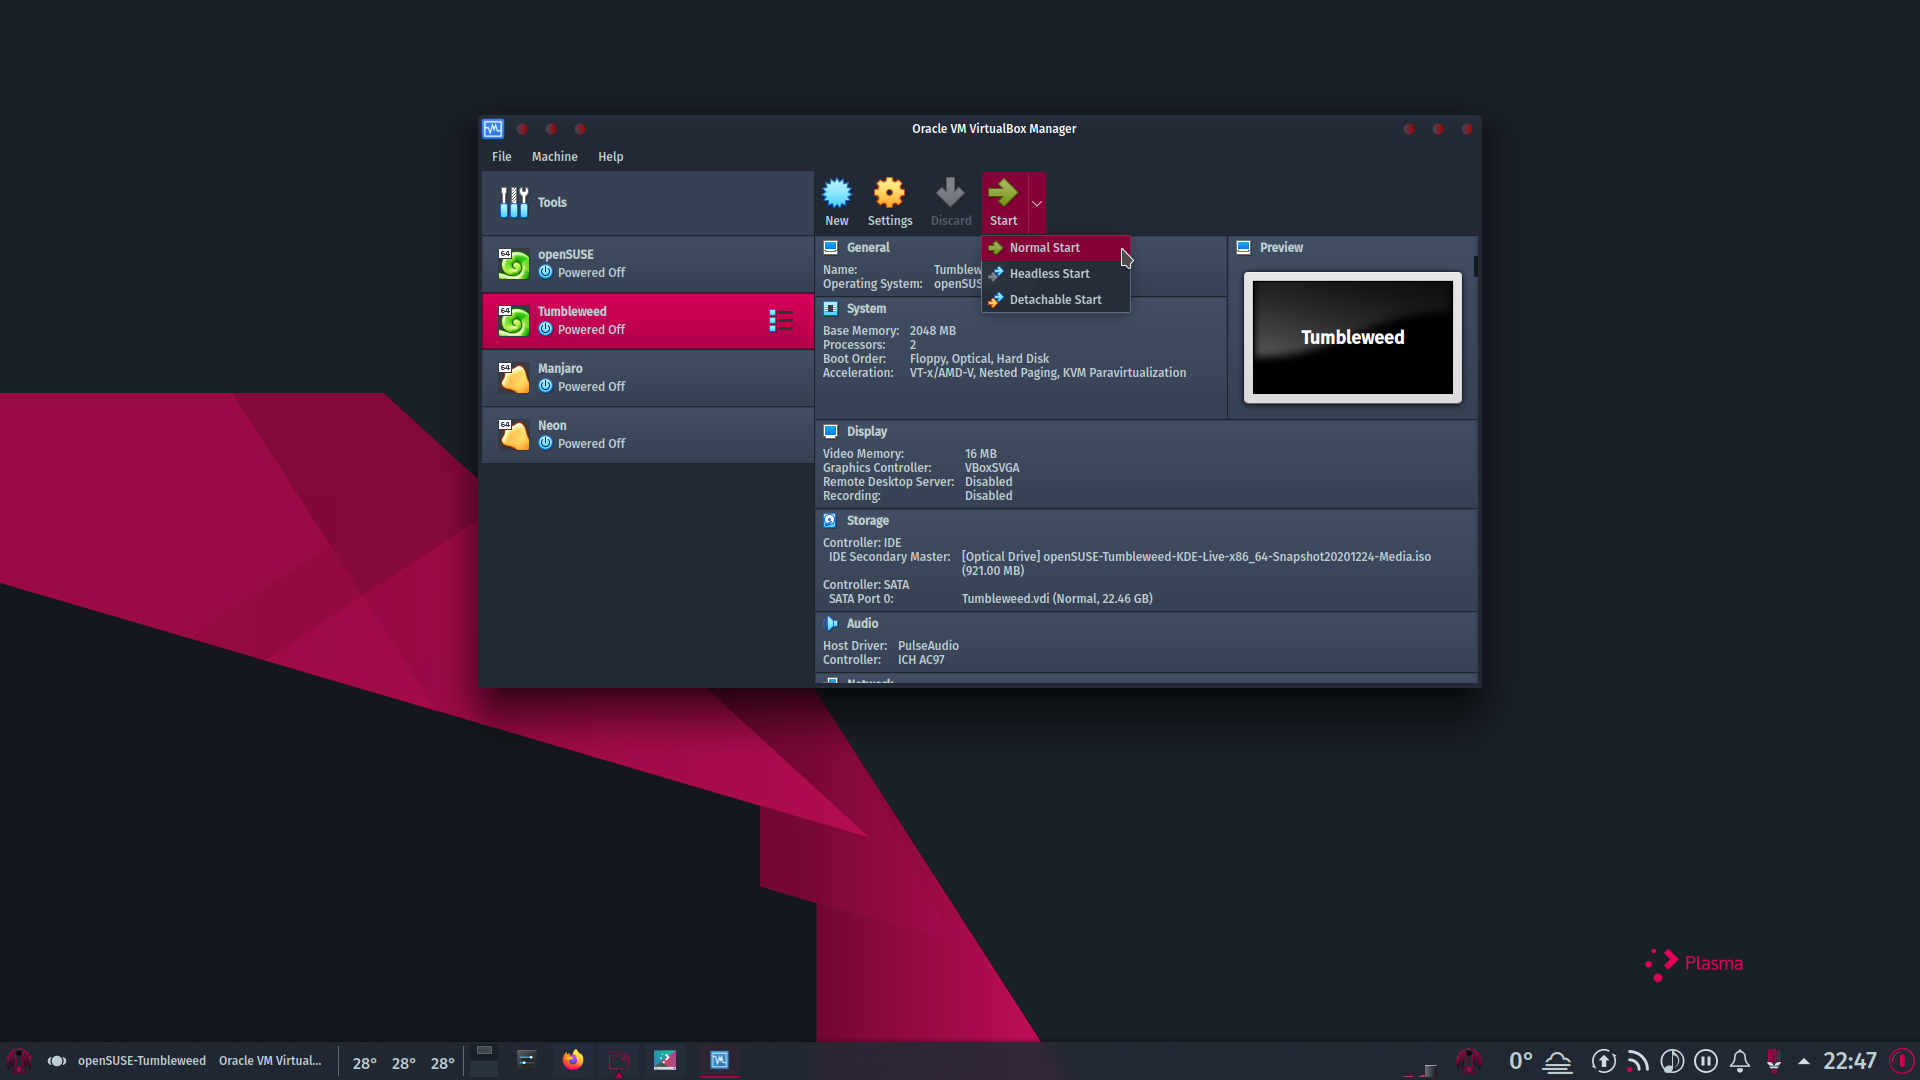Screen dimensions: 1920x1080
Task: Click the Discard toolbar icon
Action: (x=950, y=202)
